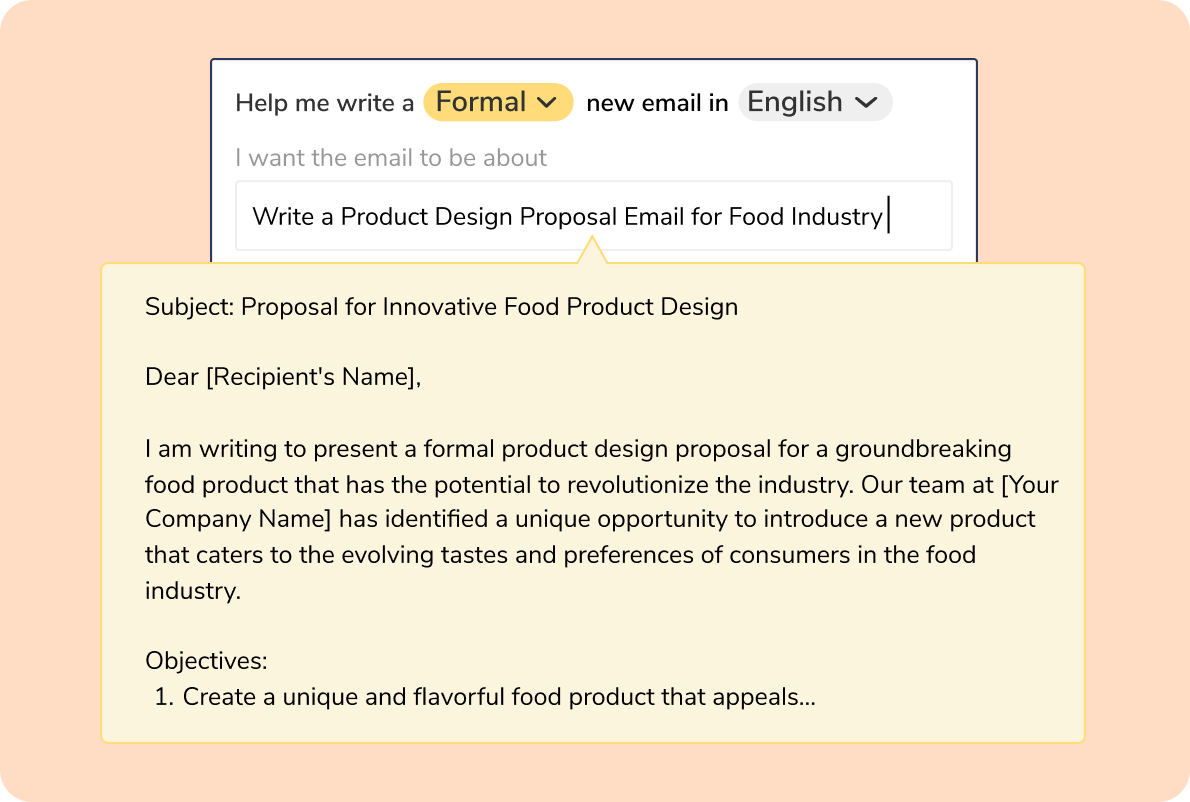Click the chevron arrow beside Formal
1190x802 pixels.
547,103
